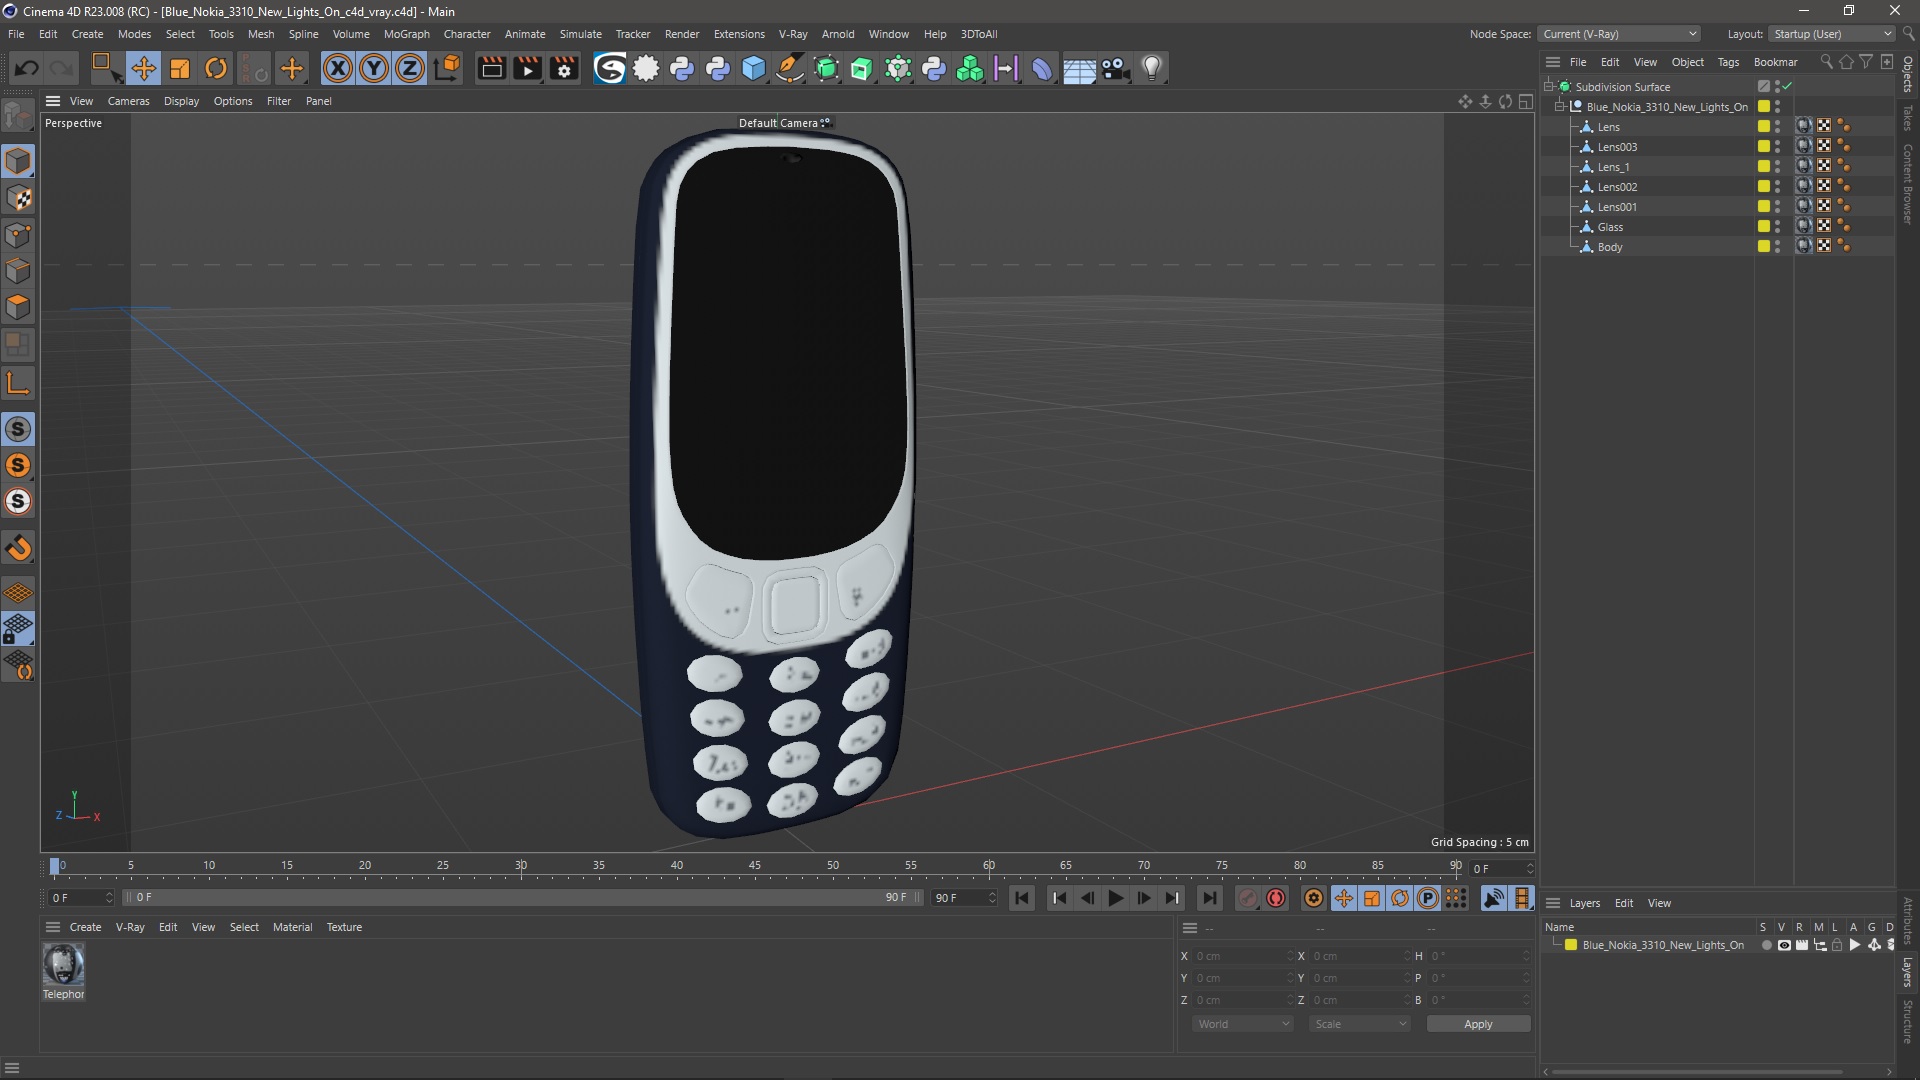Screen dimensions: 1920x1080
Task: Click the light bulb icon
Action: click(1152, 68)
